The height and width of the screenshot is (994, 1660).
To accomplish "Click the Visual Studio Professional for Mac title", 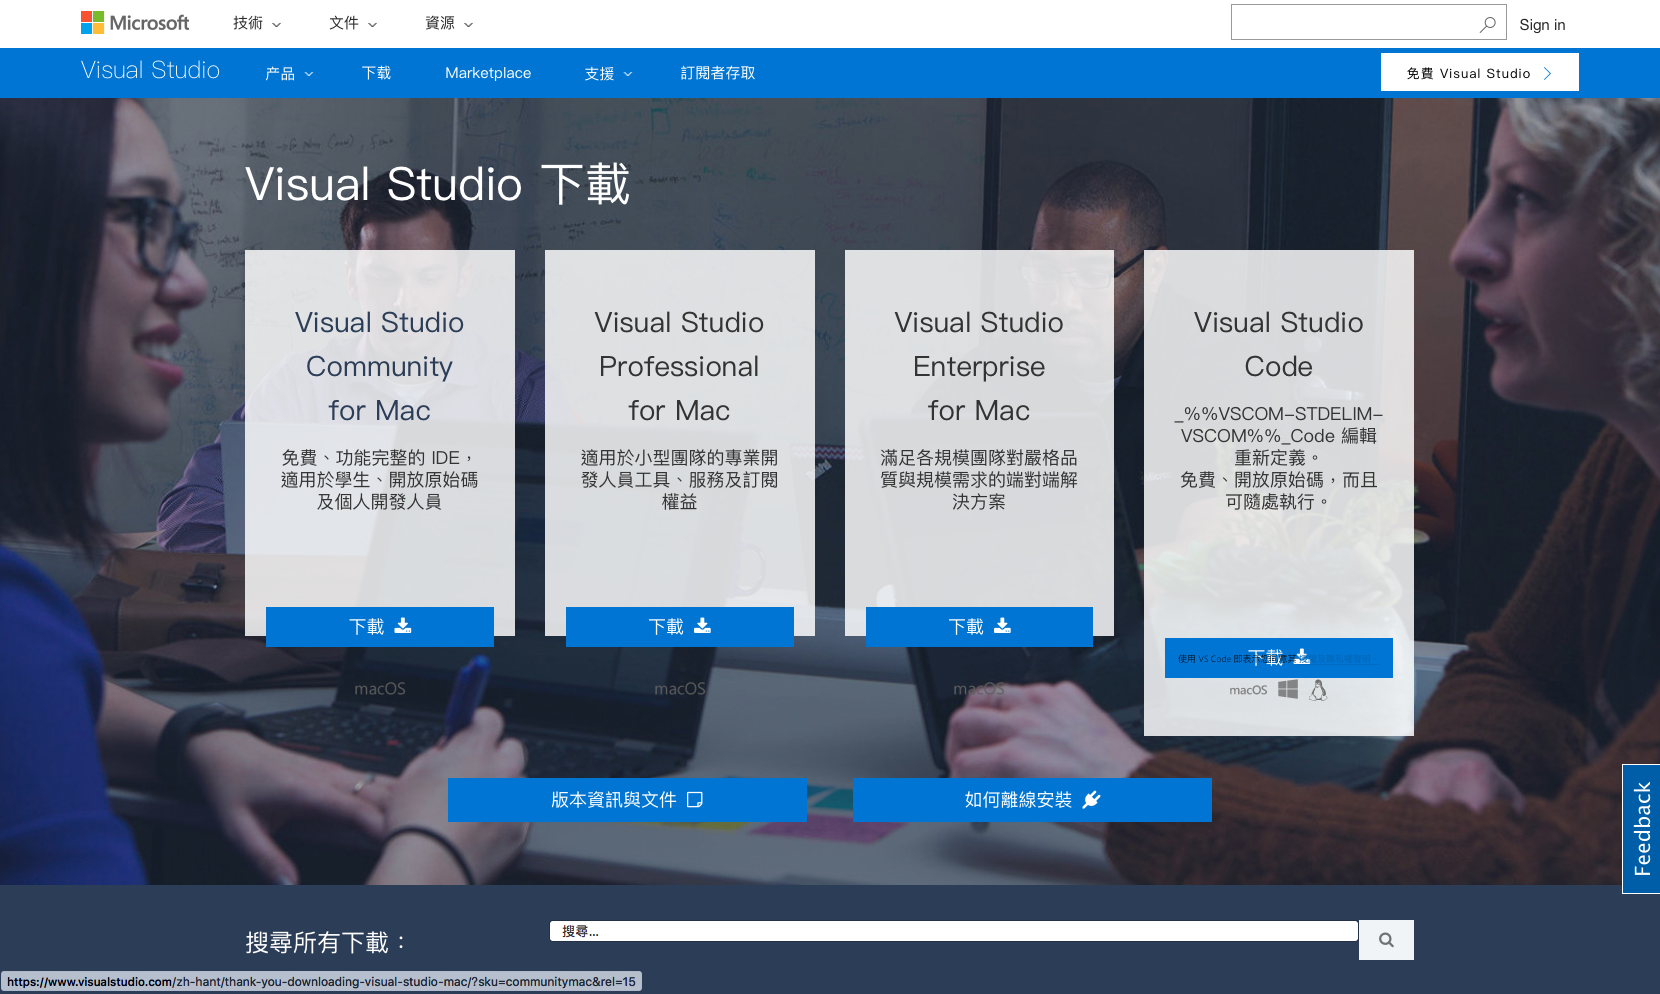I will [679, 366].
